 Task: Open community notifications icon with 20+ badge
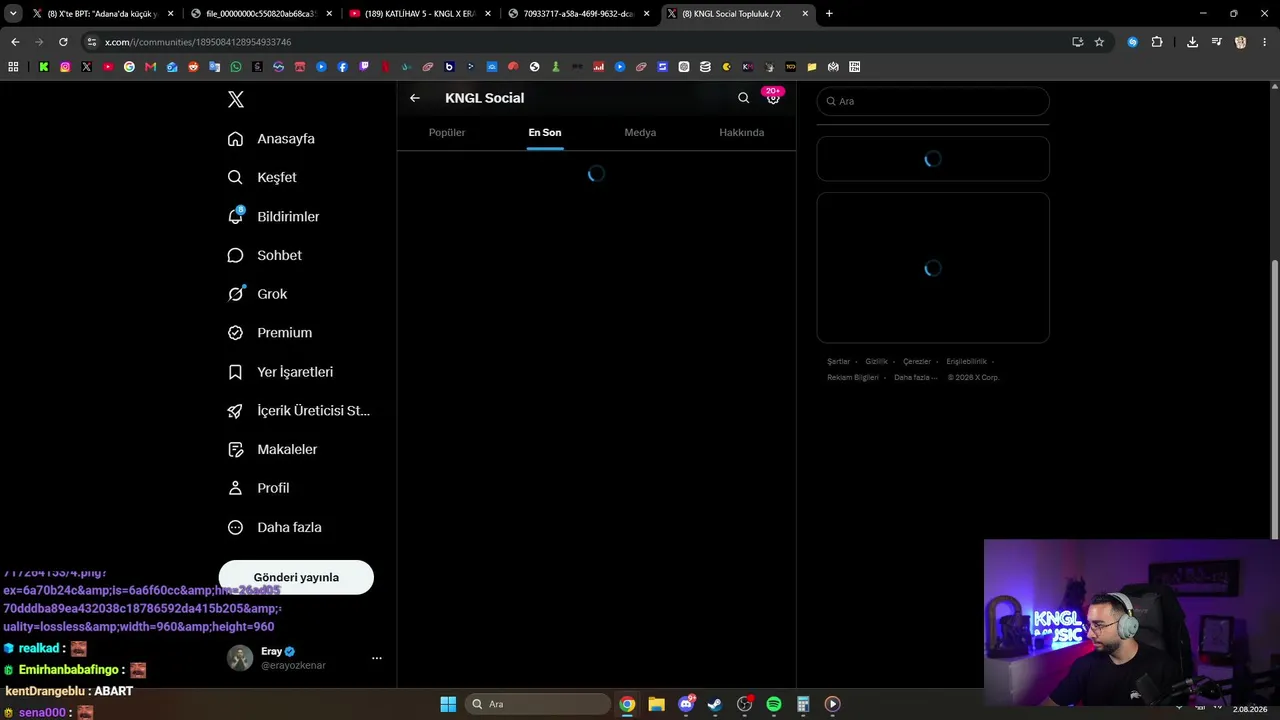point(773,97)
